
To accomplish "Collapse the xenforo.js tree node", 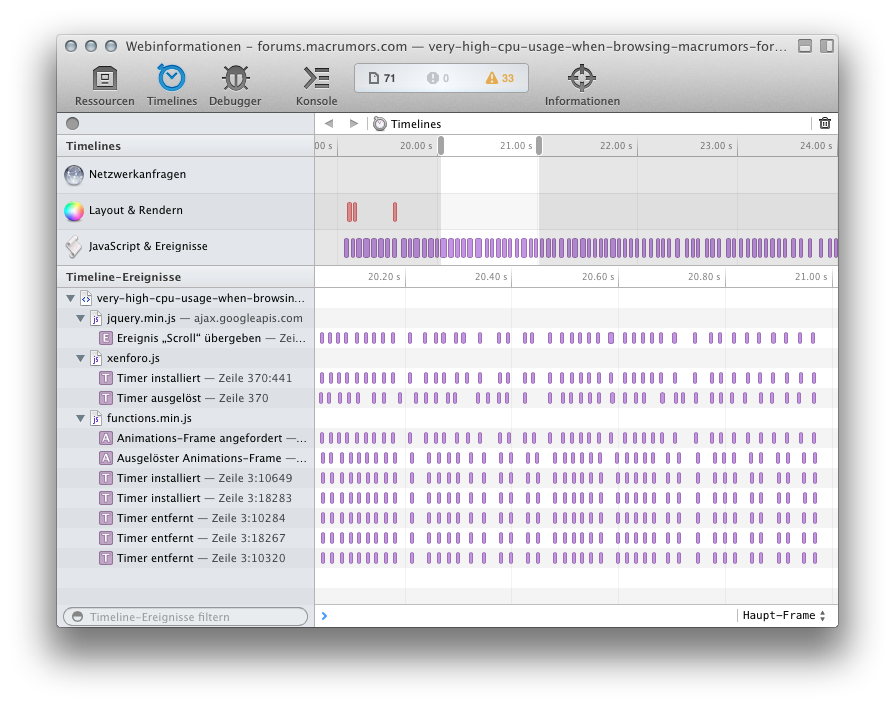I will pyautogui.click(x=80, y=358).
